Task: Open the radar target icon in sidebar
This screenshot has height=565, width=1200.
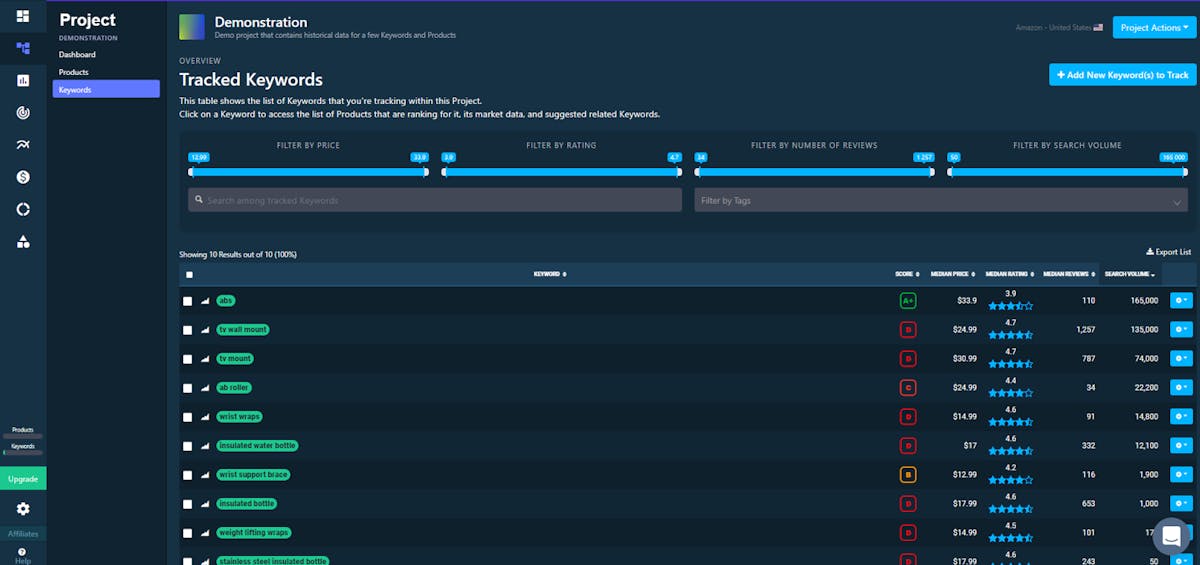Action: [x=23, y=113]
